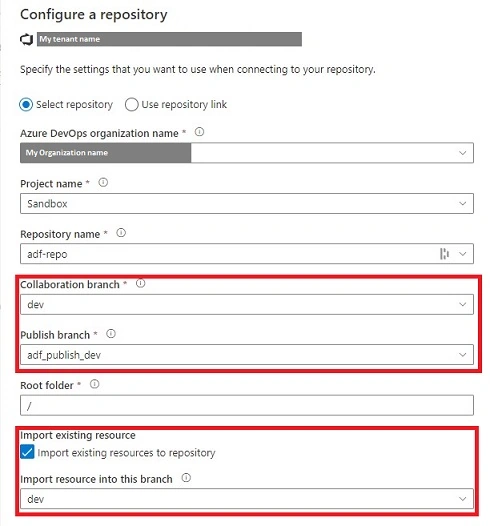Click into the Root folder text field
Image resolution: width=490 pixels, height=526 pixels.
[247, 405]
